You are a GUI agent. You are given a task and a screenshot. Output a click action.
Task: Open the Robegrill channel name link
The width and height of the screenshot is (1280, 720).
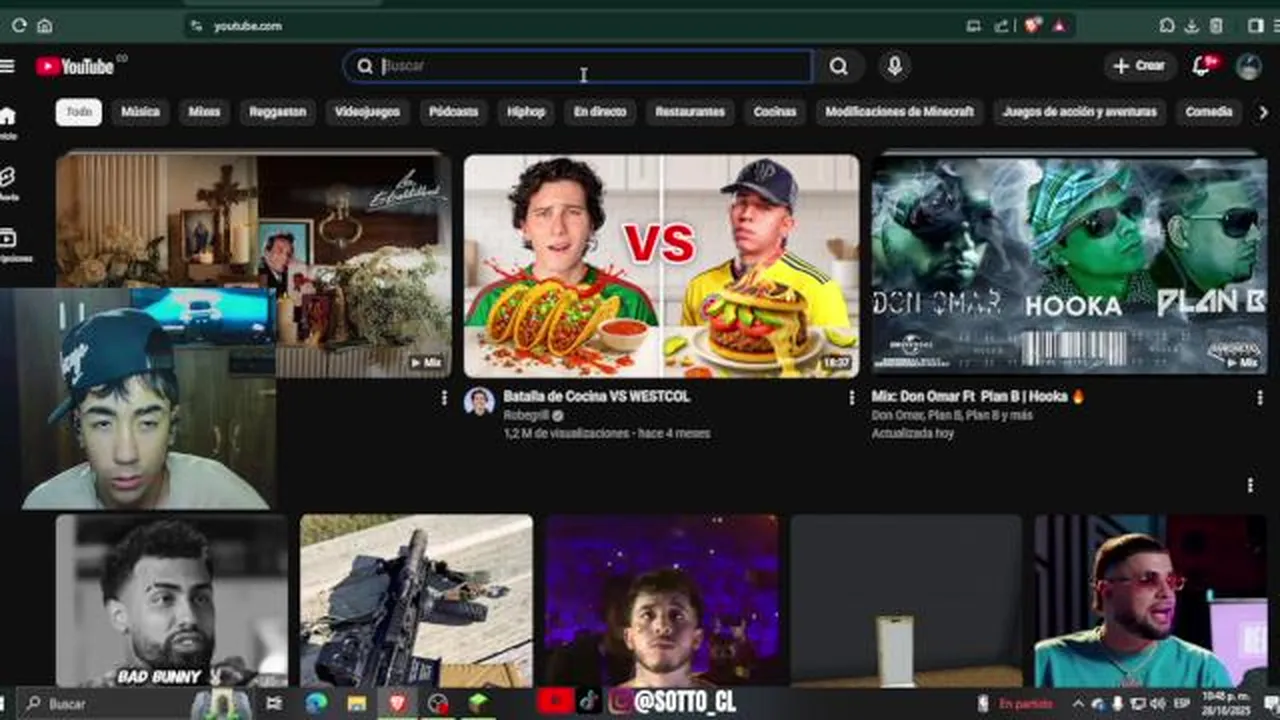(526, 415)
